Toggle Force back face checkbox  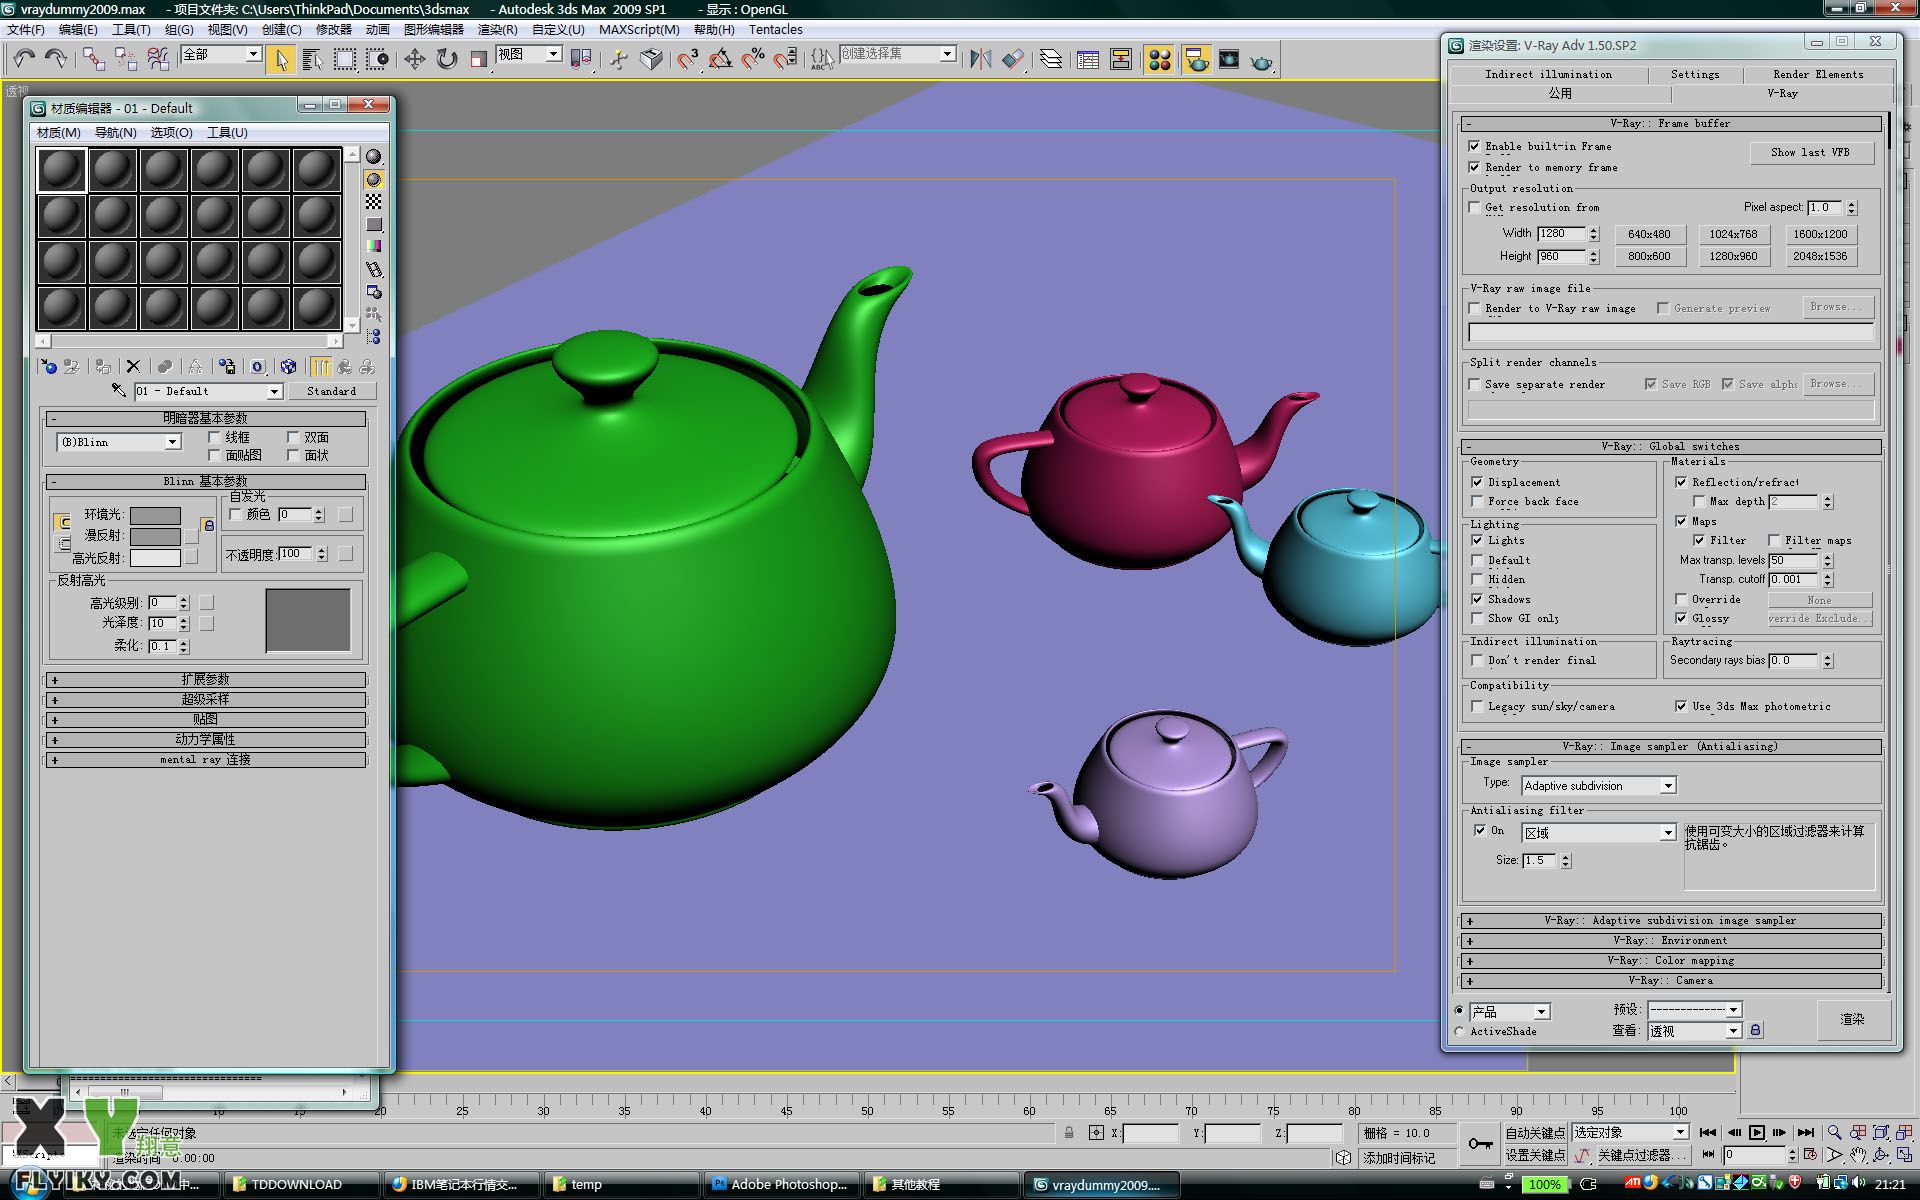point(1477,501)
